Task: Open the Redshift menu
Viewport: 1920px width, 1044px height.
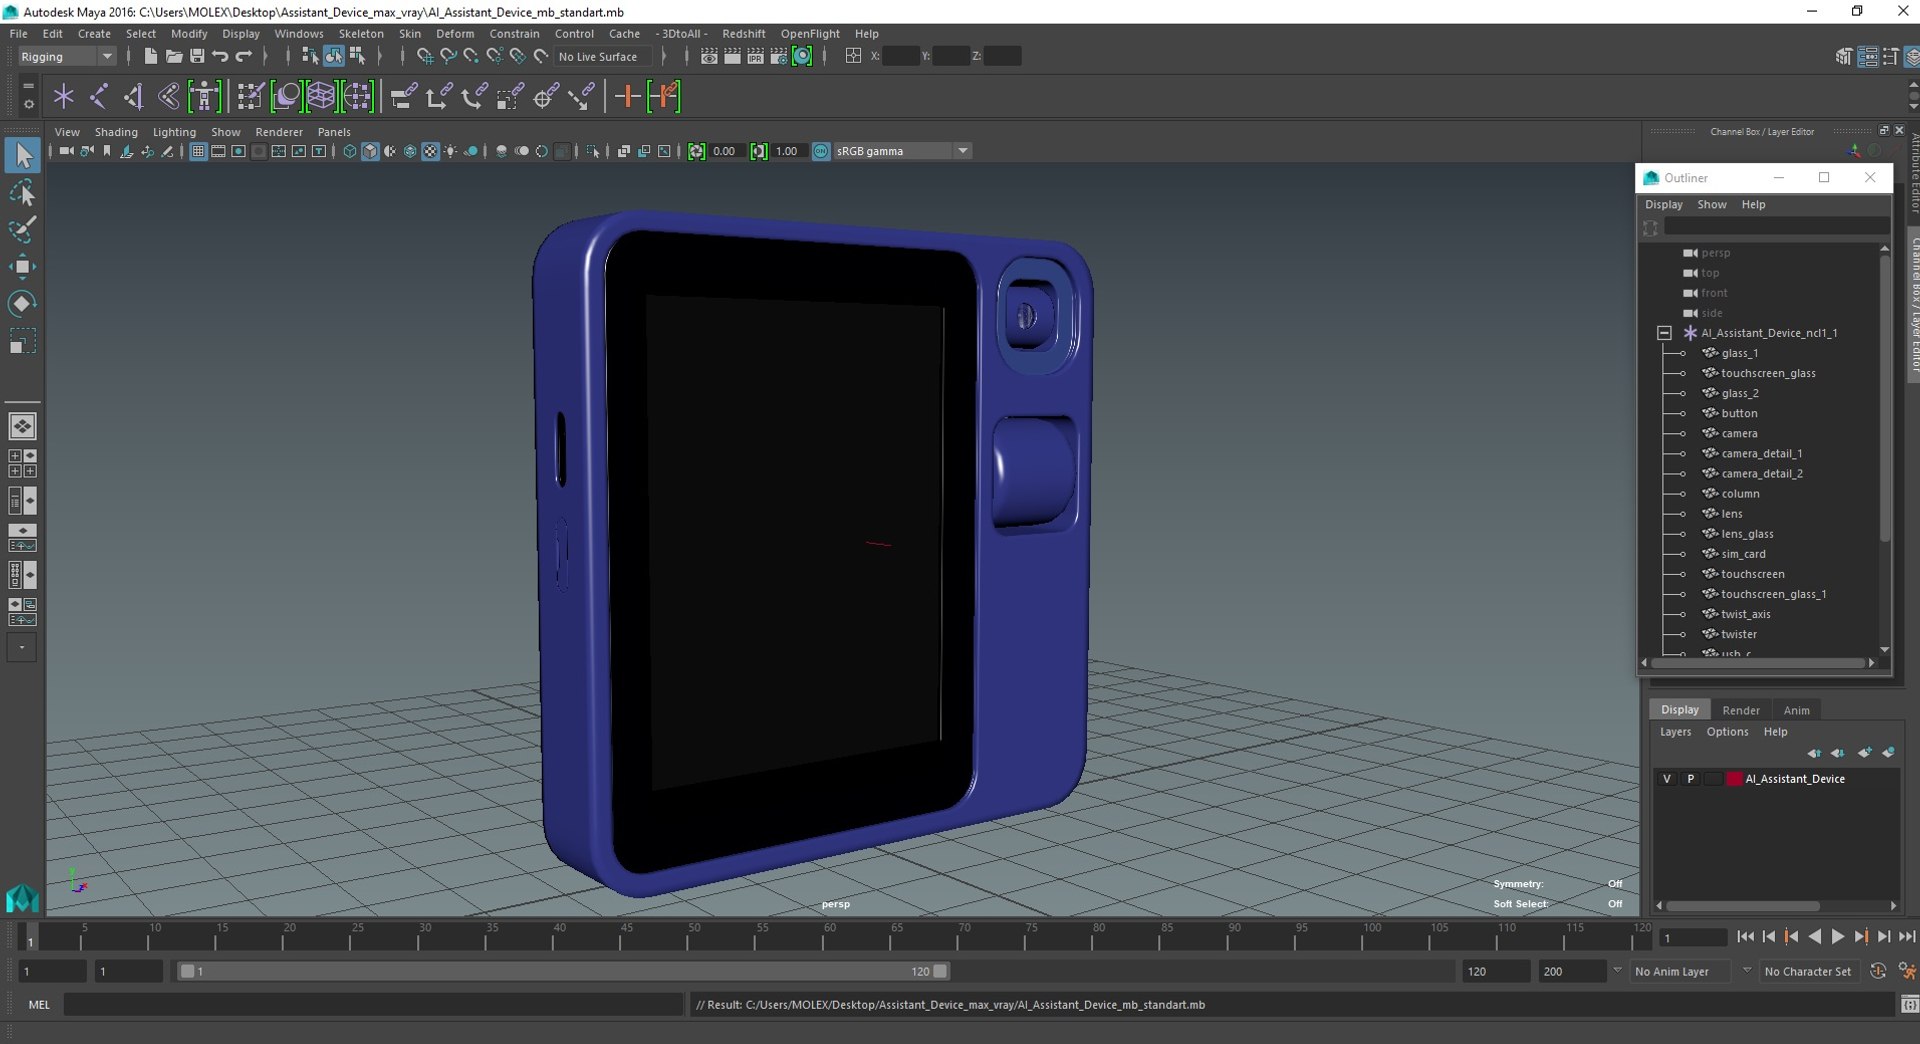Action: coord(744,34)
